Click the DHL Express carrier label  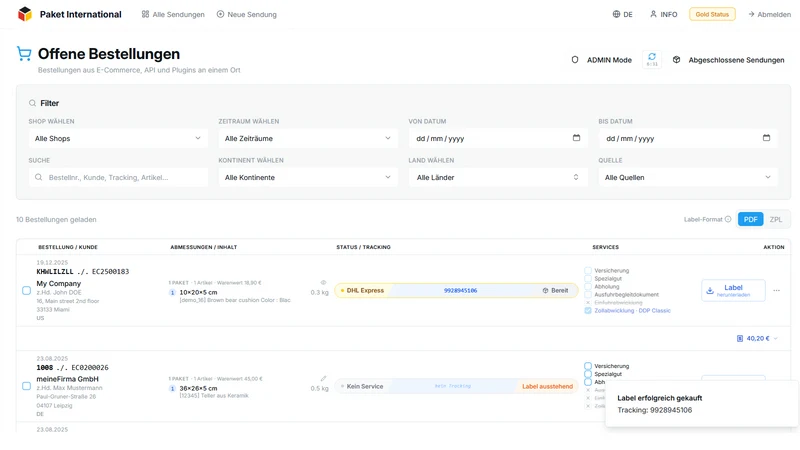tap(362, 290)
